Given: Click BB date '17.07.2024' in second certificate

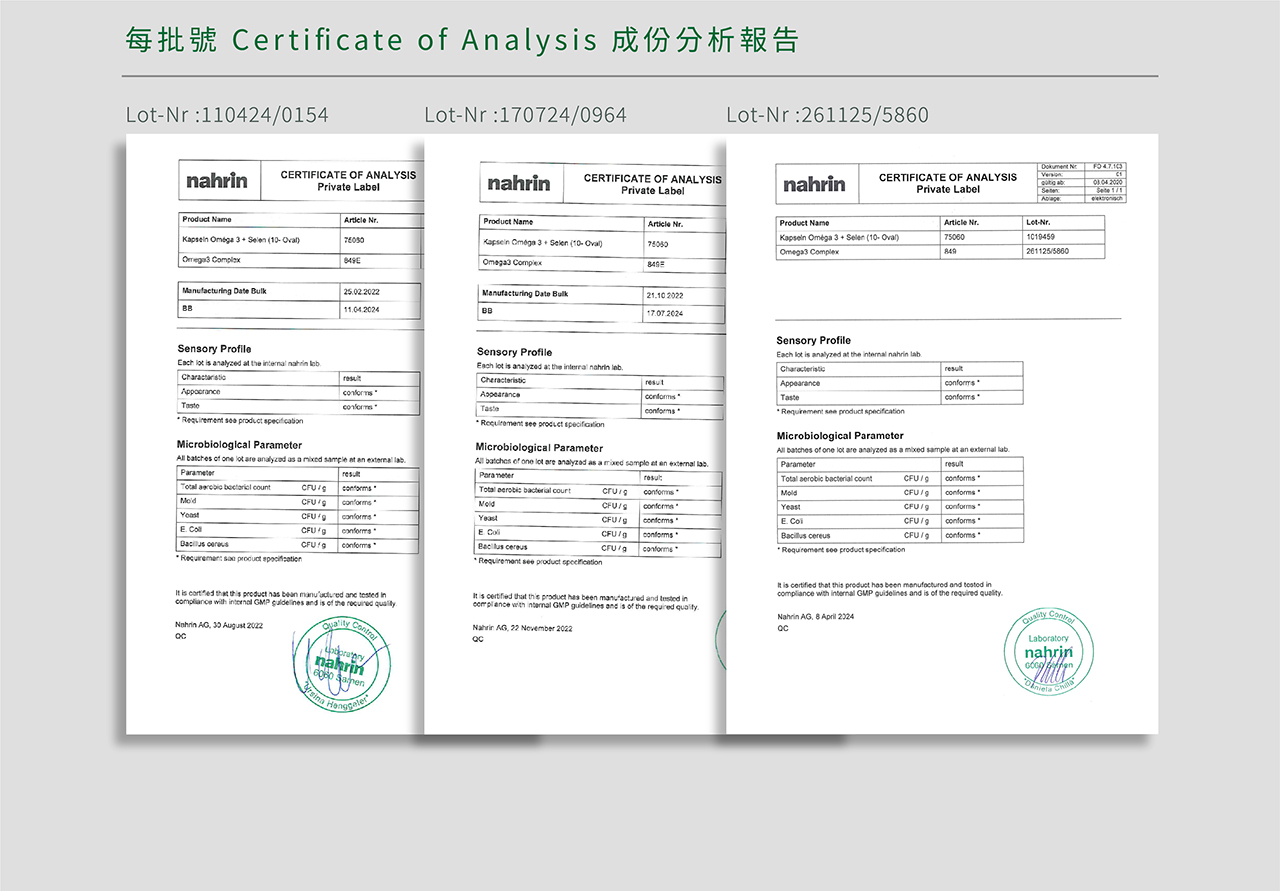Looking at the screenshot, I should pyautogui.click(x=665, y=314).
